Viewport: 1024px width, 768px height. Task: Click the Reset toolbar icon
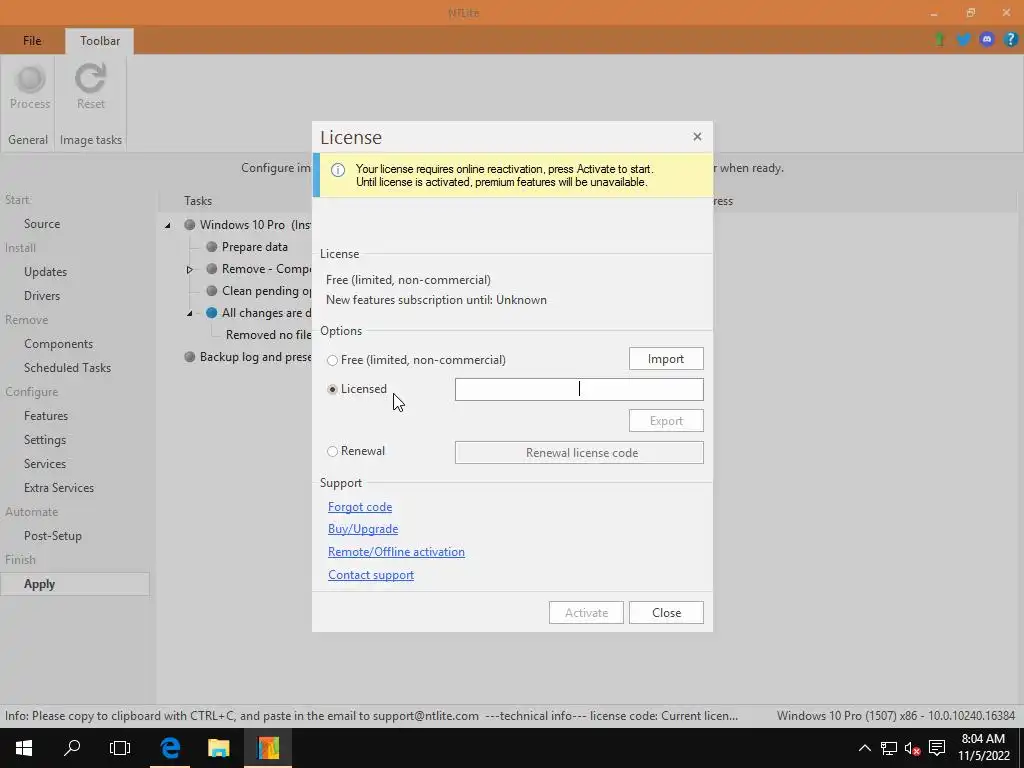click(90, 79)
